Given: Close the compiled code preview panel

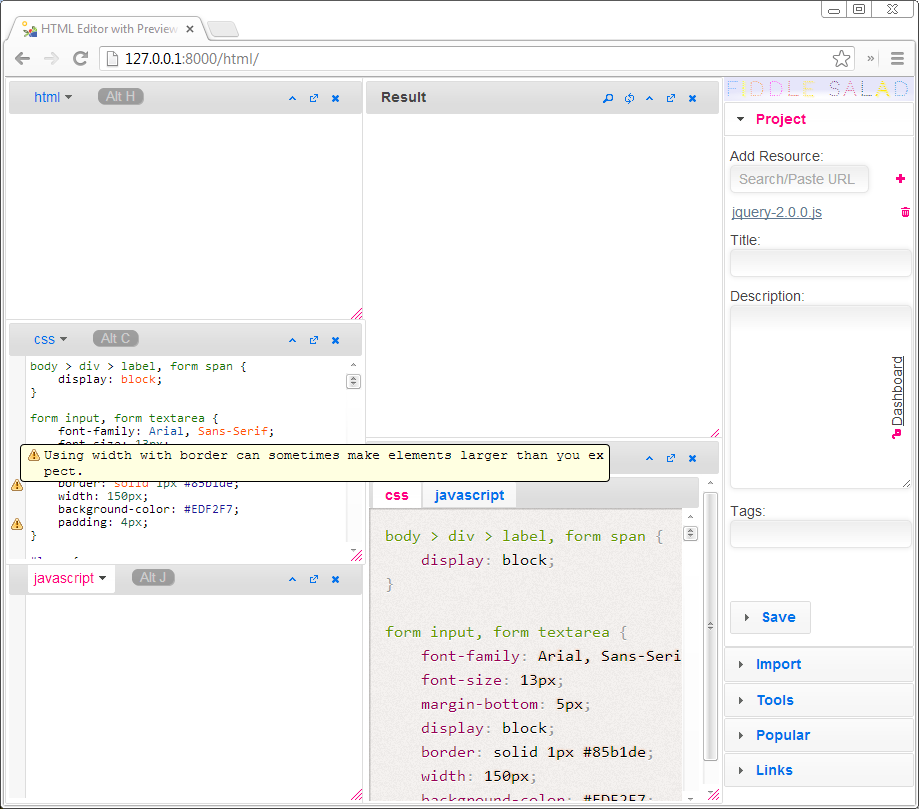Looking at the screenshot, I should 692,458.
